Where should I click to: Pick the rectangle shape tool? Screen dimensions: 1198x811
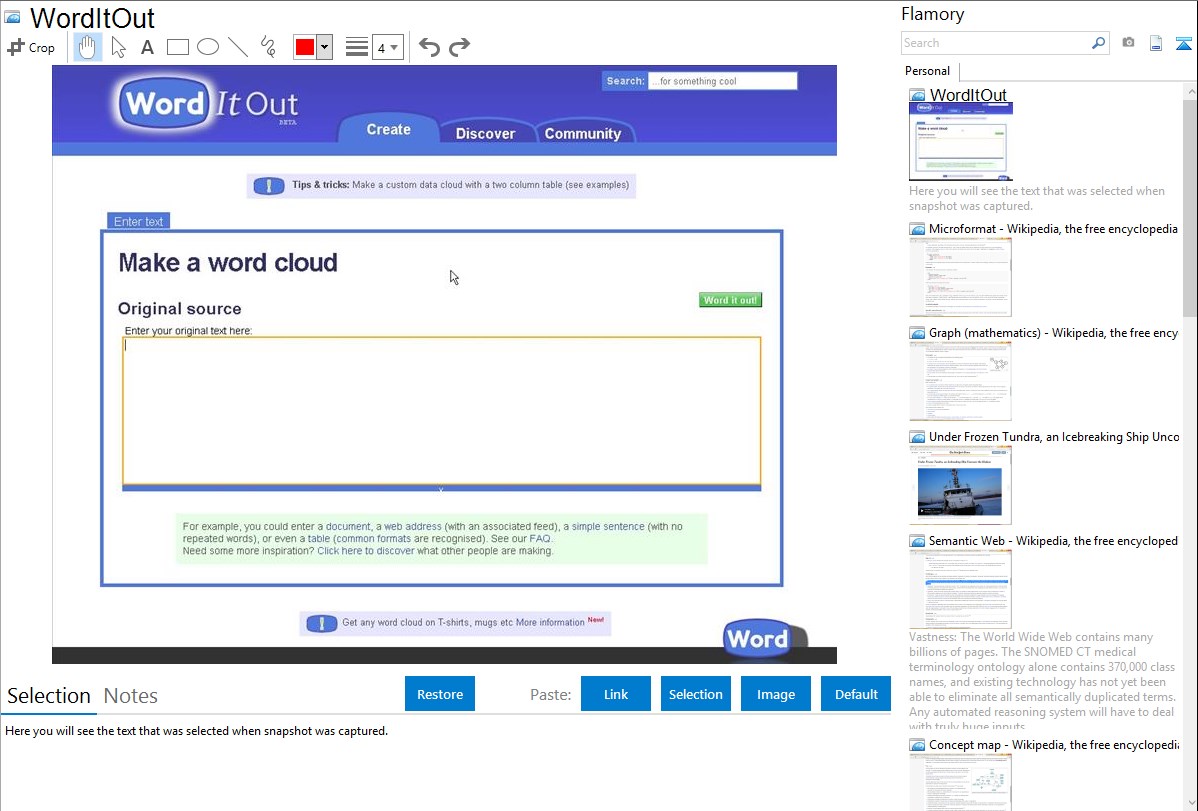click(177, 47)
